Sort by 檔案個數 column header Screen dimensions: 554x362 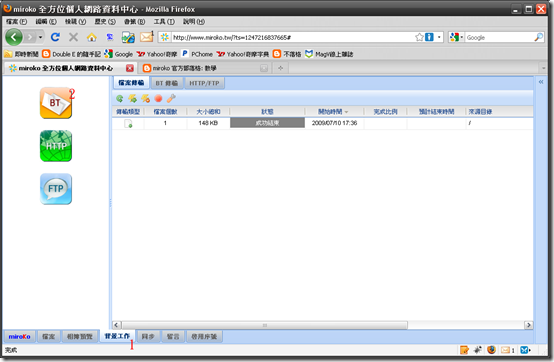165,112
